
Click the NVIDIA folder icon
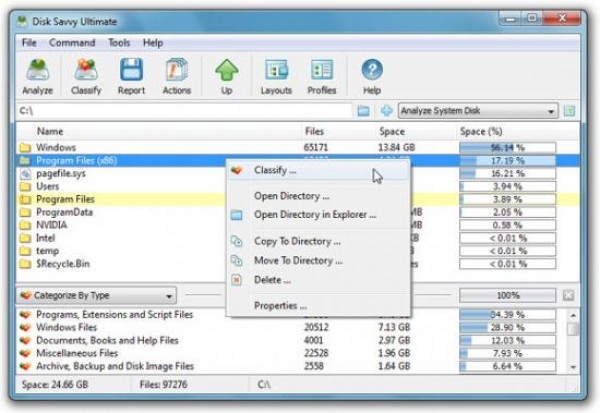[x=25, y=225]
